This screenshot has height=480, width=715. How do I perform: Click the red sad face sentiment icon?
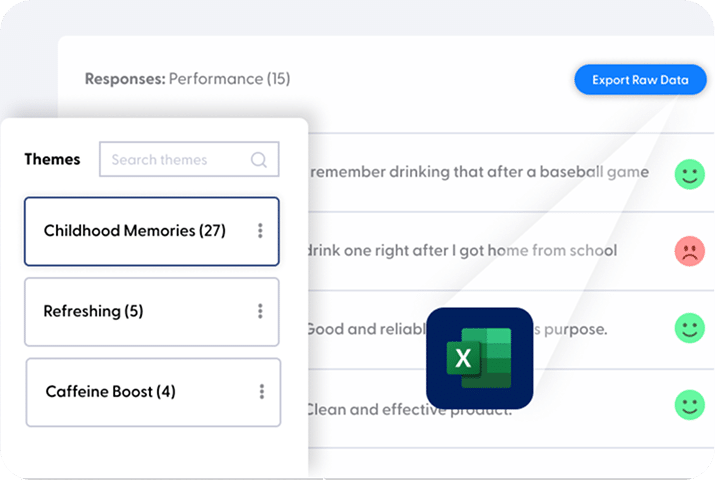coord(689,251)
